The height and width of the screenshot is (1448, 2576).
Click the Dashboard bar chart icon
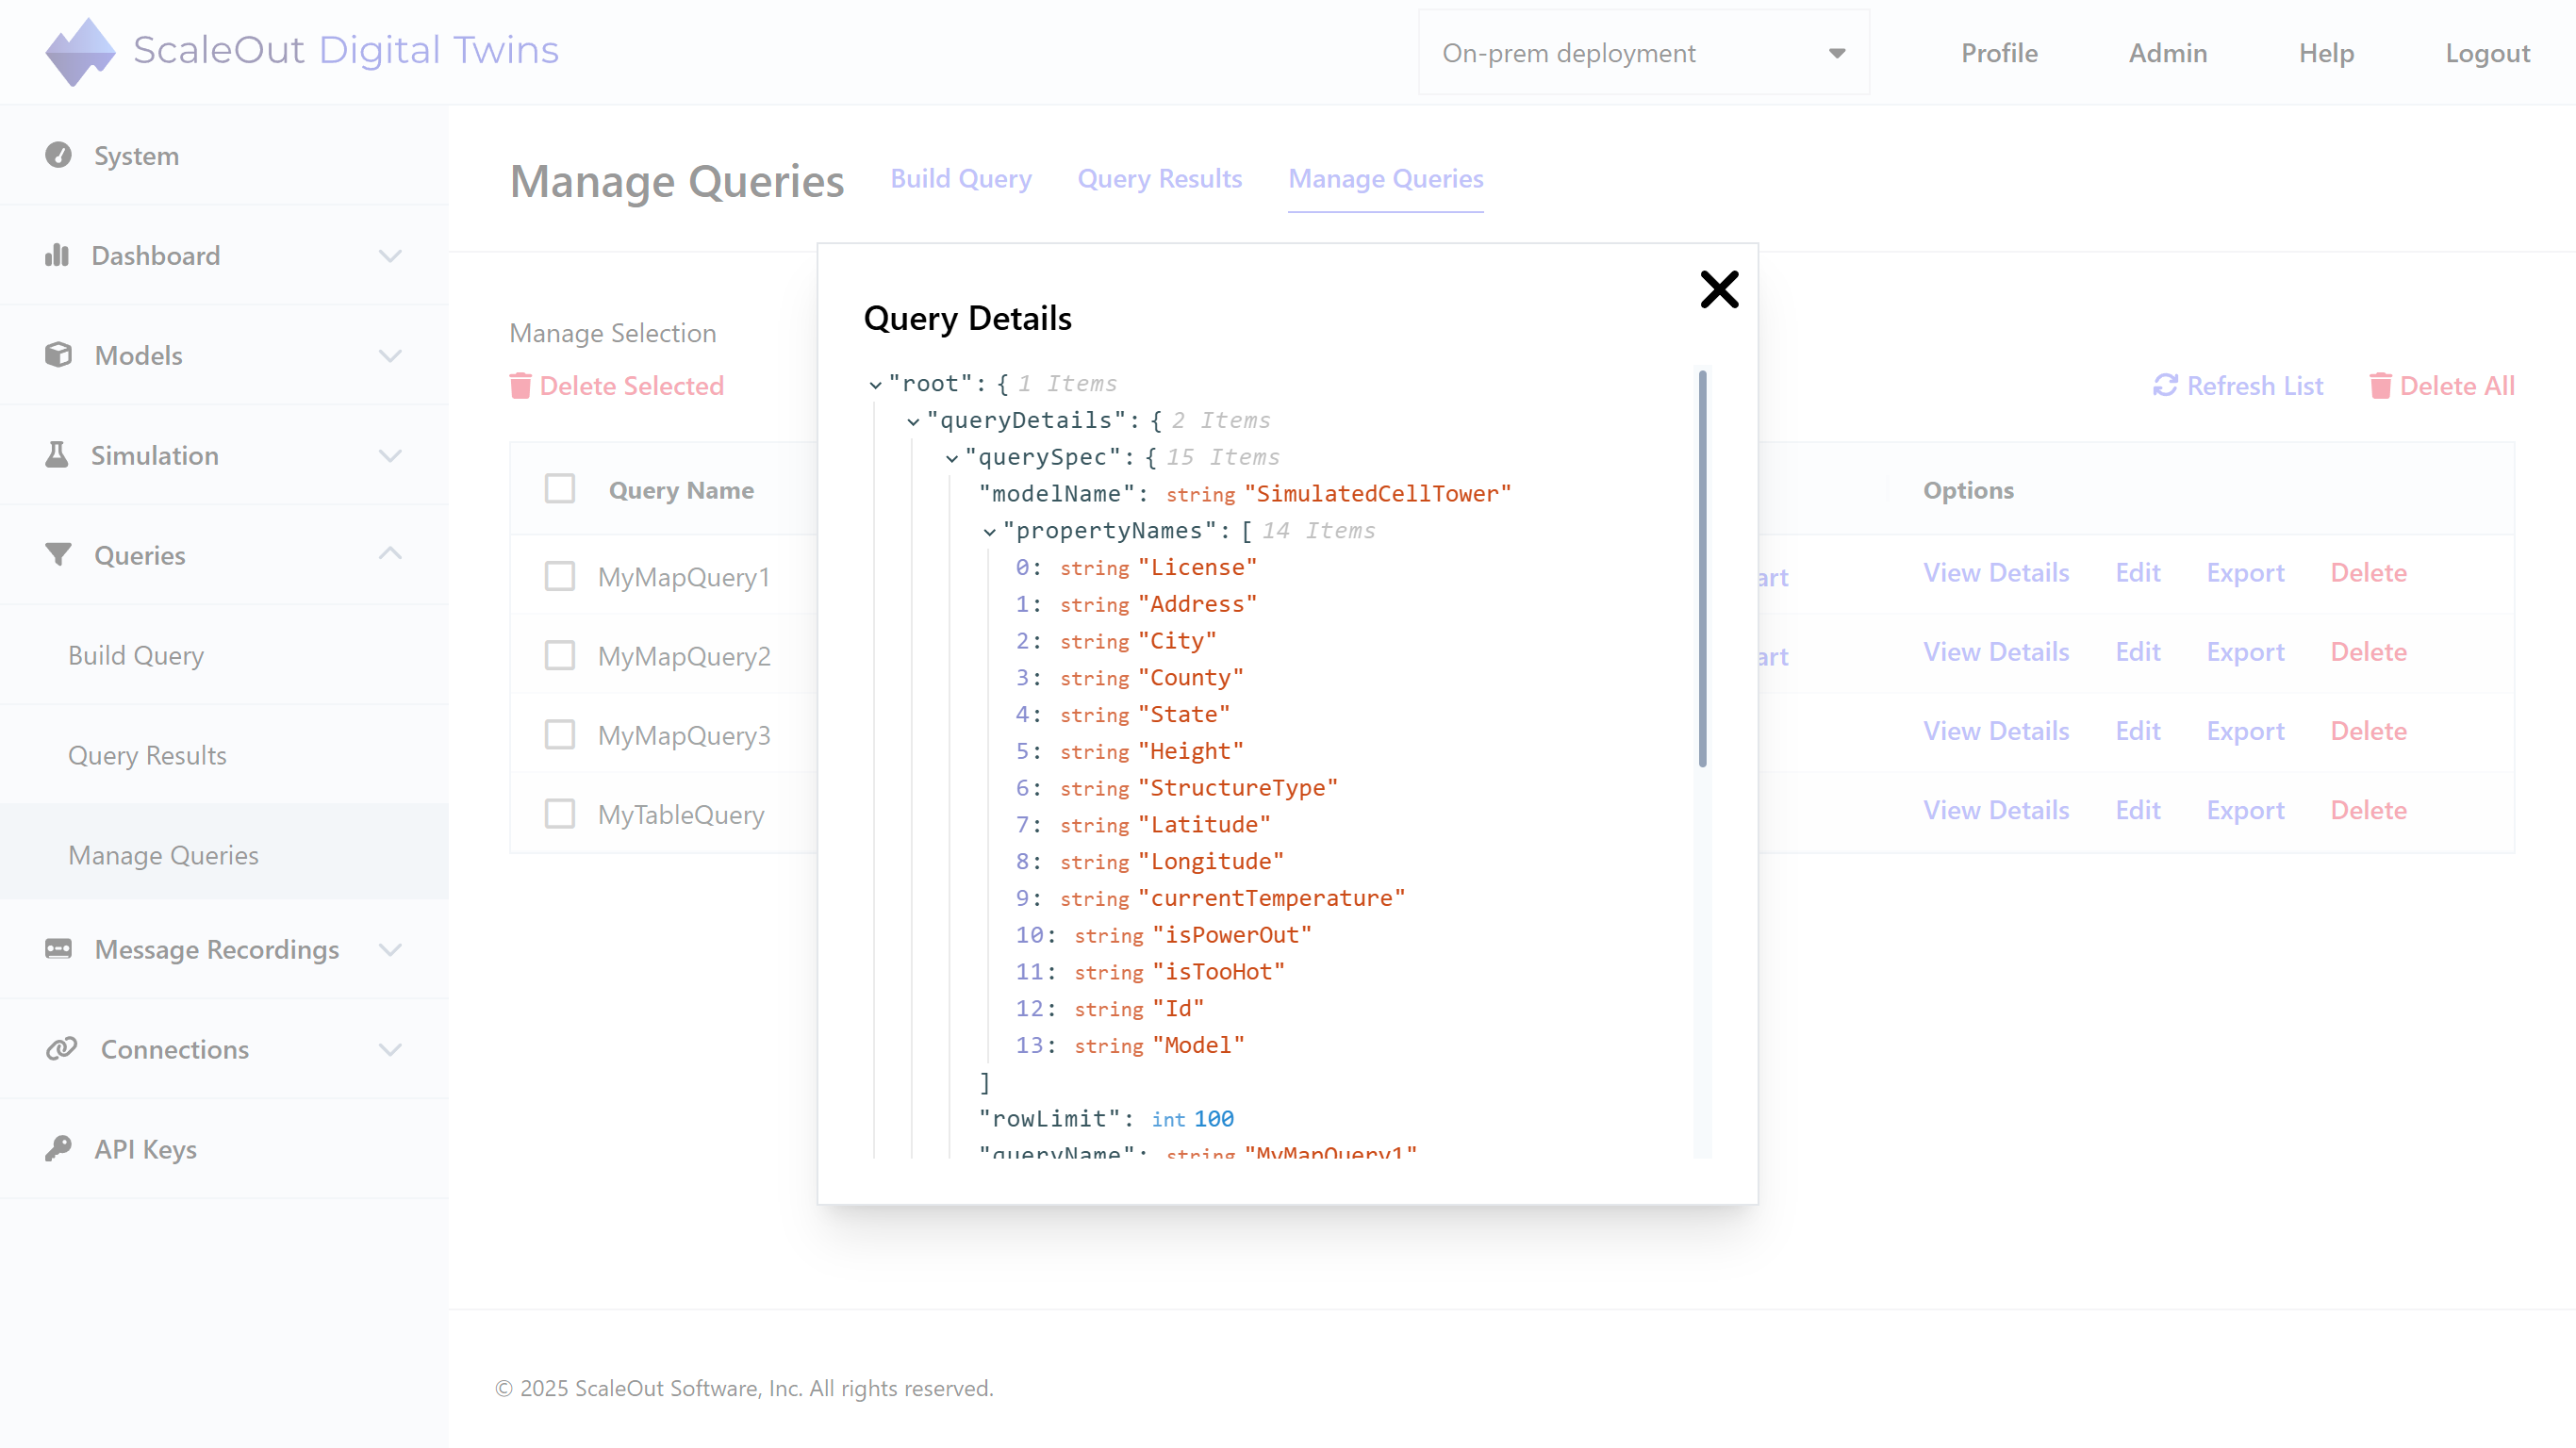click(x=57, y=255)
